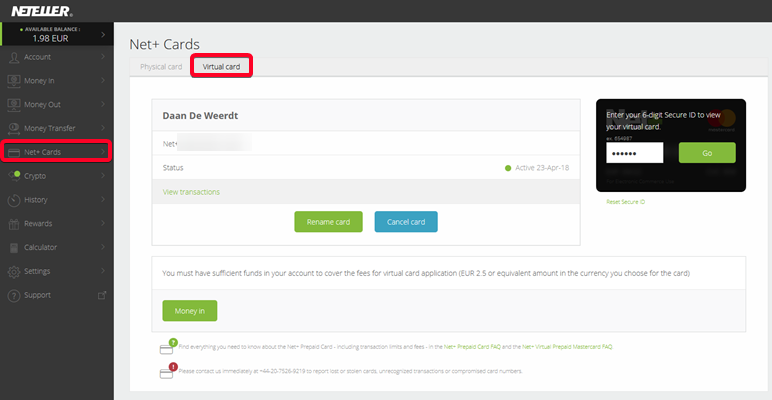Open the View transactions link
This screenshot has height=400, width=772.
191,192
